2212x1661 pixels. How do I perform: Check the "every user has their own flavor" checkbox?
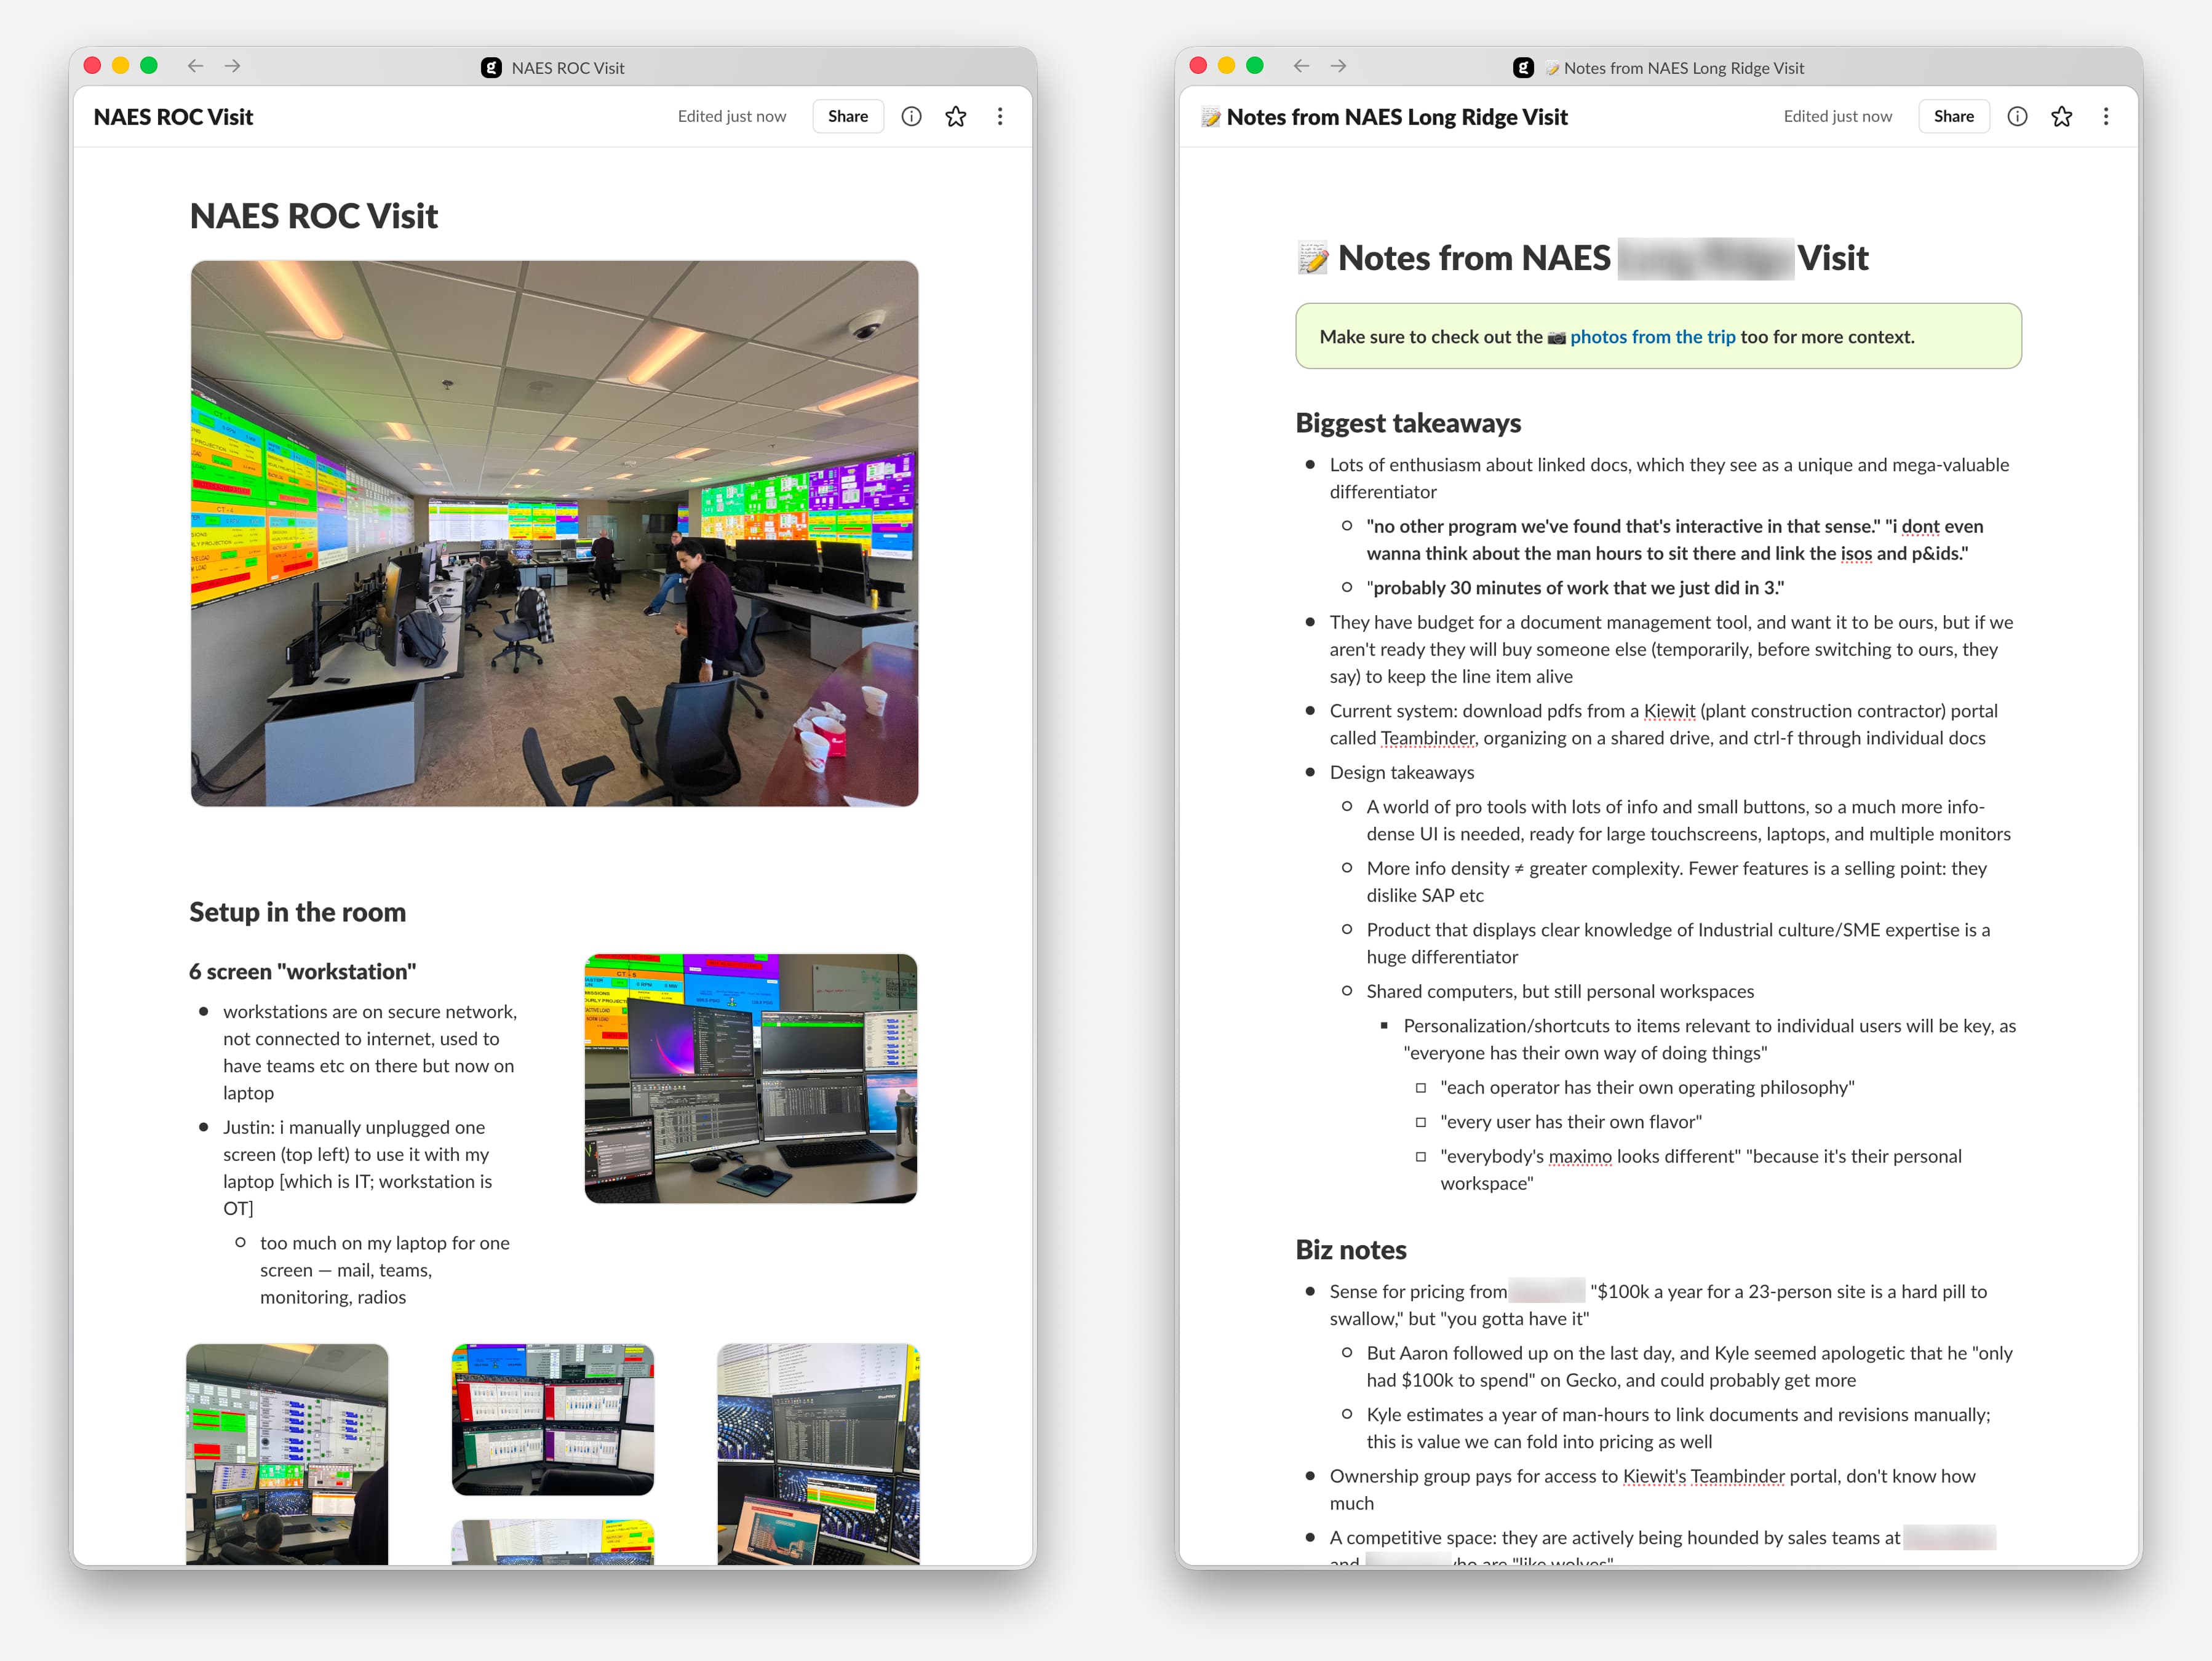[1422, 1122]
